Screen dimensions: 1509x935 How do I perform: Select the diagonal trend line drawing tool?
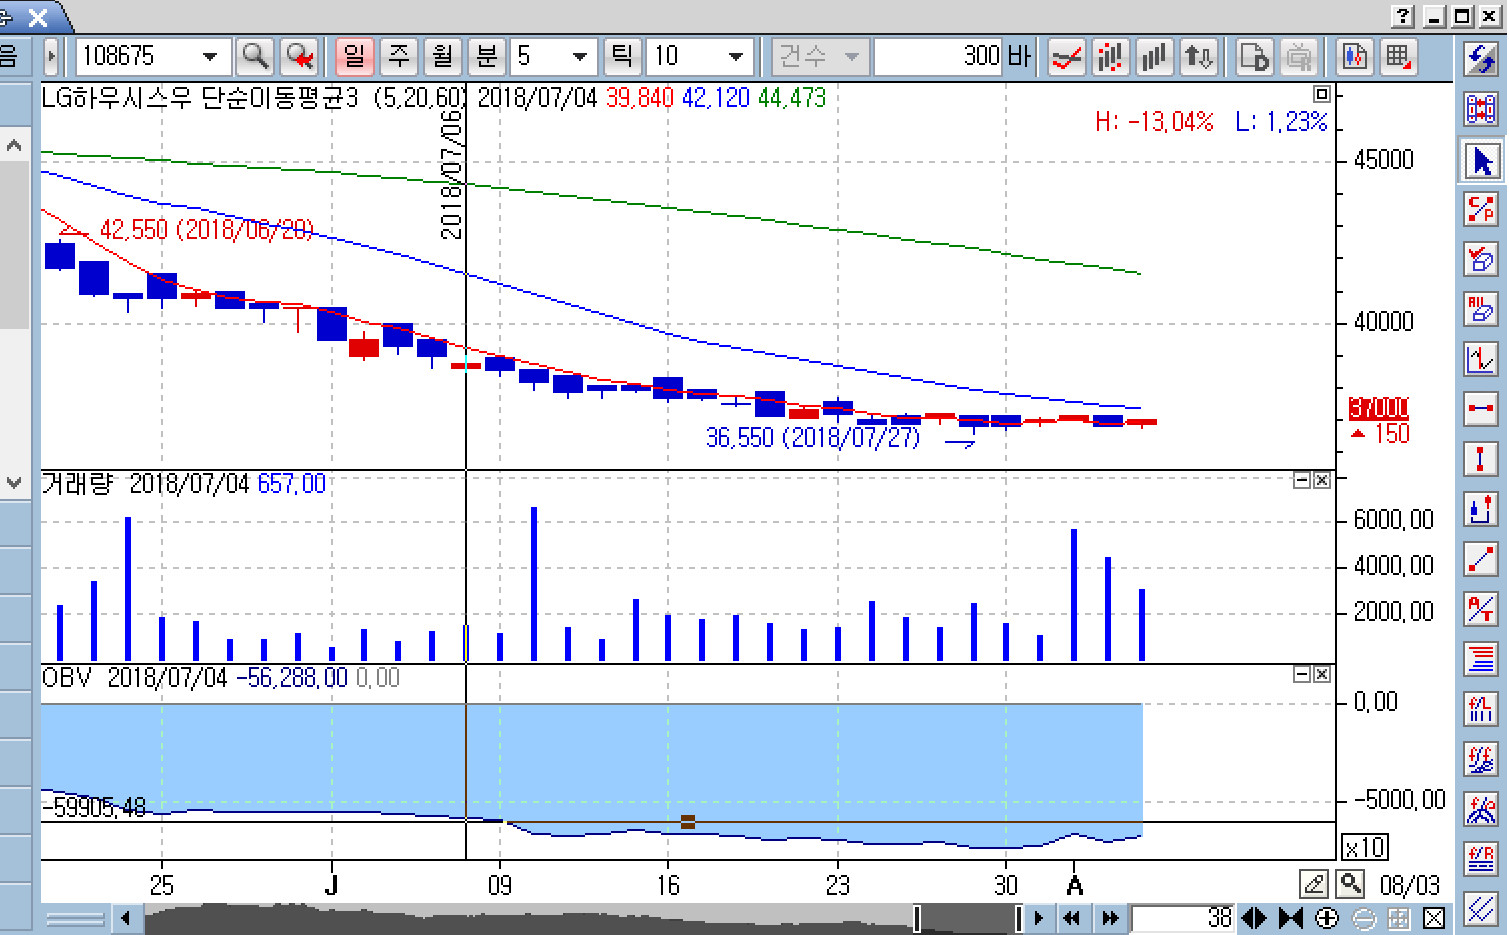(1481, 559)
